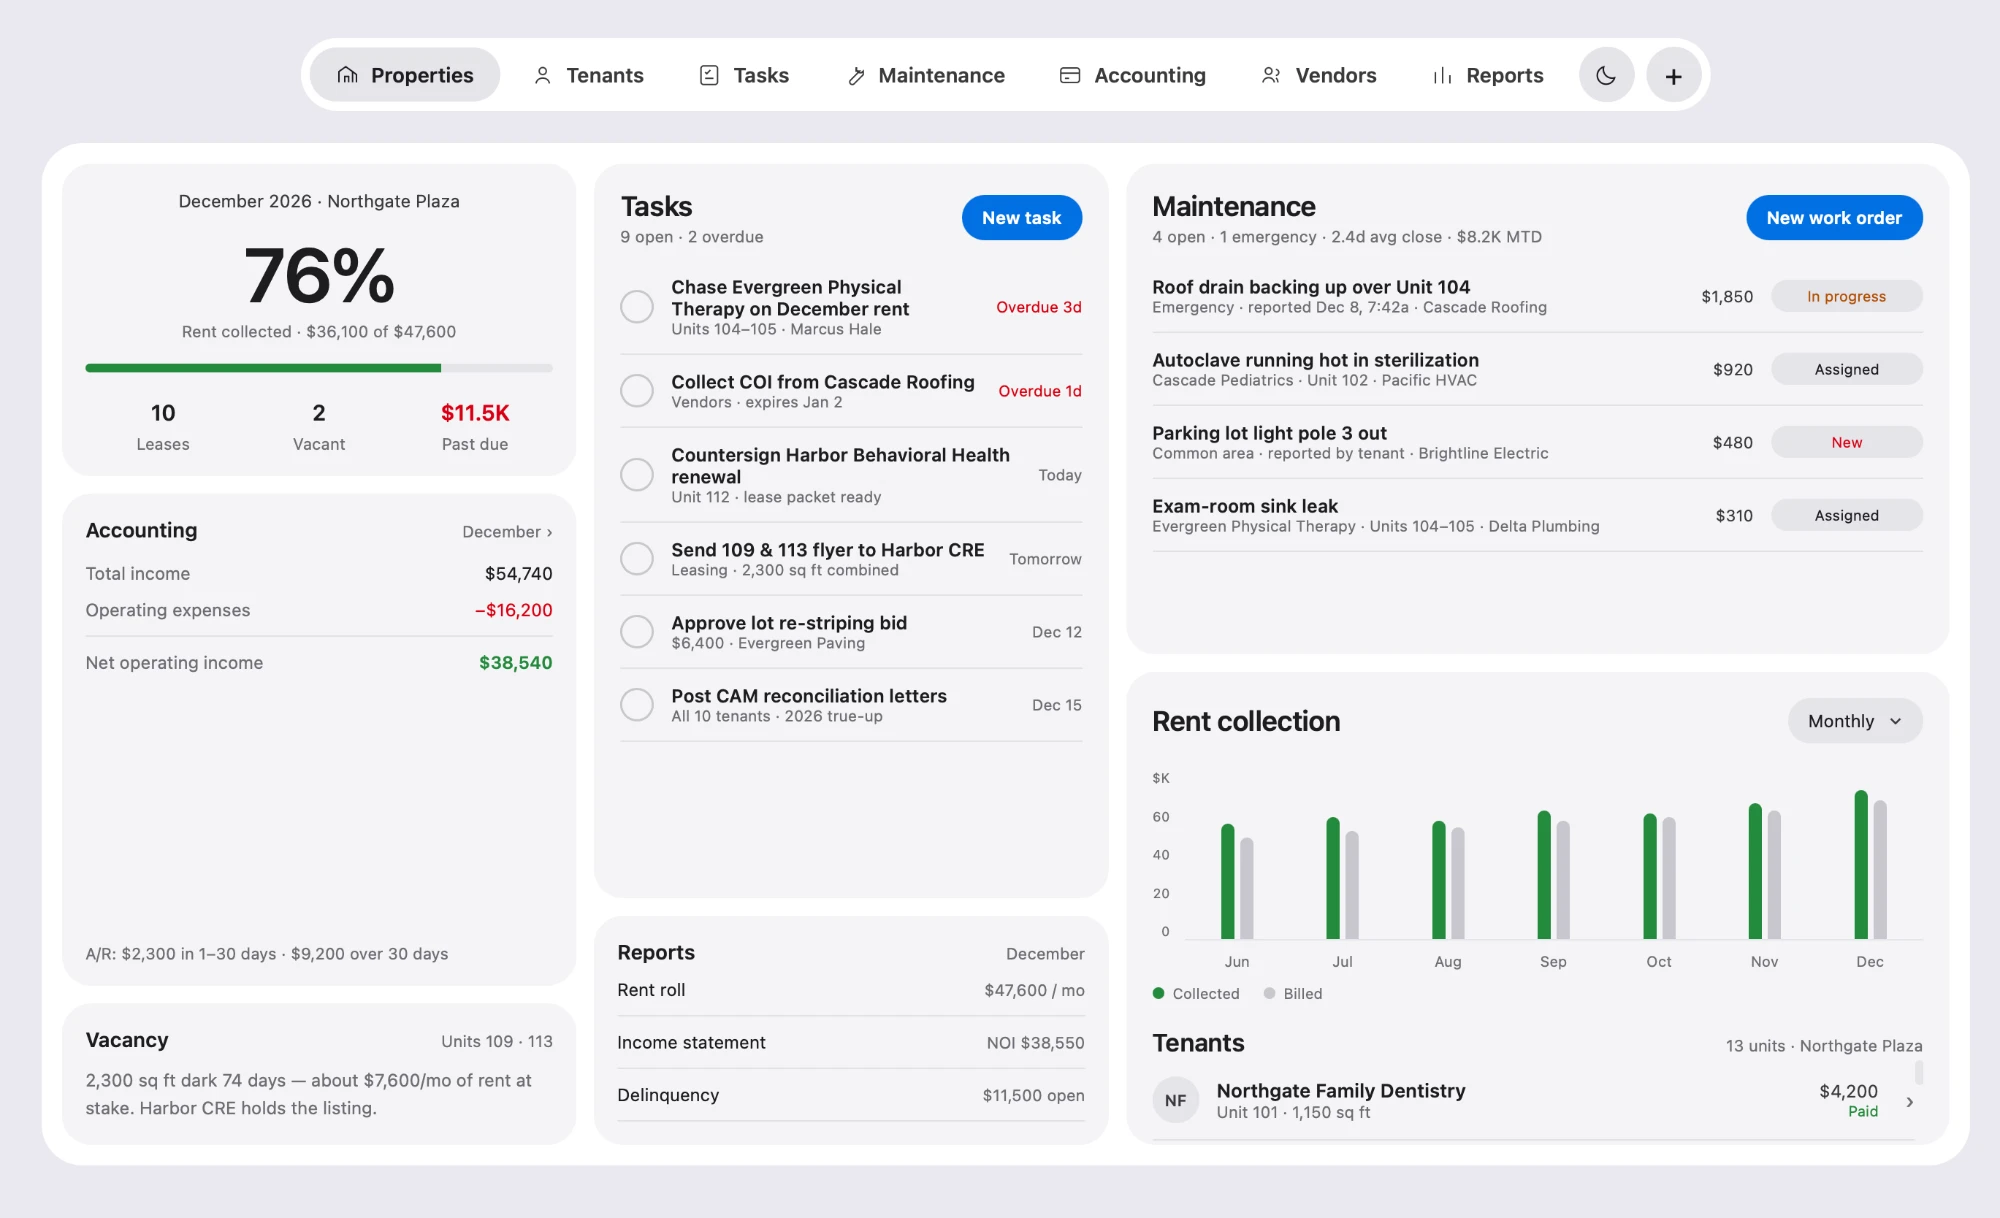Viewport: 2000px width, 1218px height.
Task: Open Autoclave running hot in sterilization
Action: [1537, 369]
